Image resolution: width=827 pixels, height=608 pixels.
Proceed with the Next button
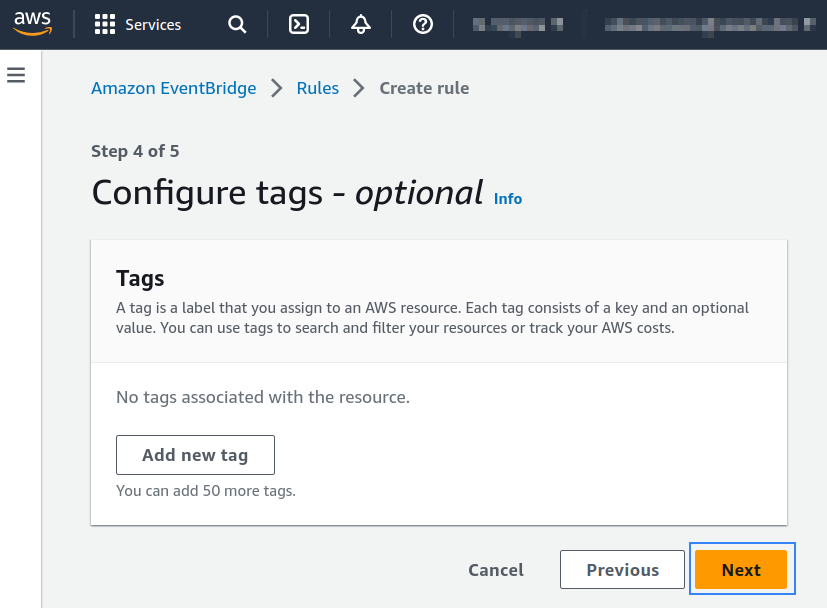pyautogui.click(x=741, y=570)
